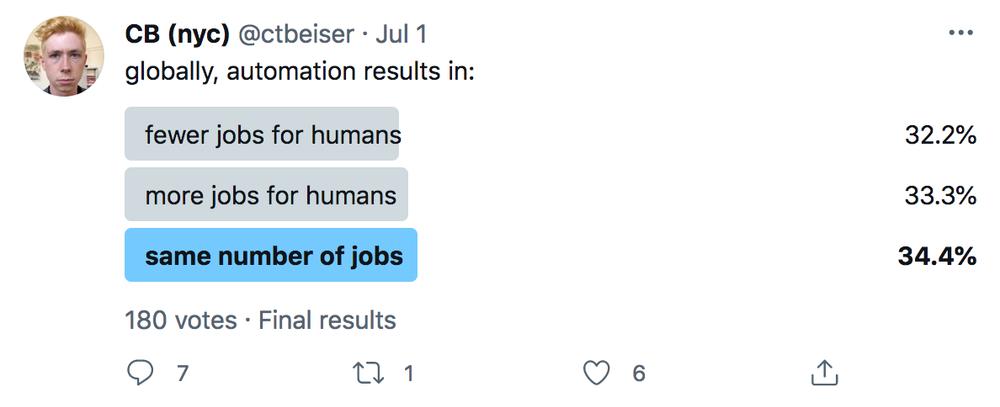Click the like count number 6
1000x407 pixels.
point(638,373)
